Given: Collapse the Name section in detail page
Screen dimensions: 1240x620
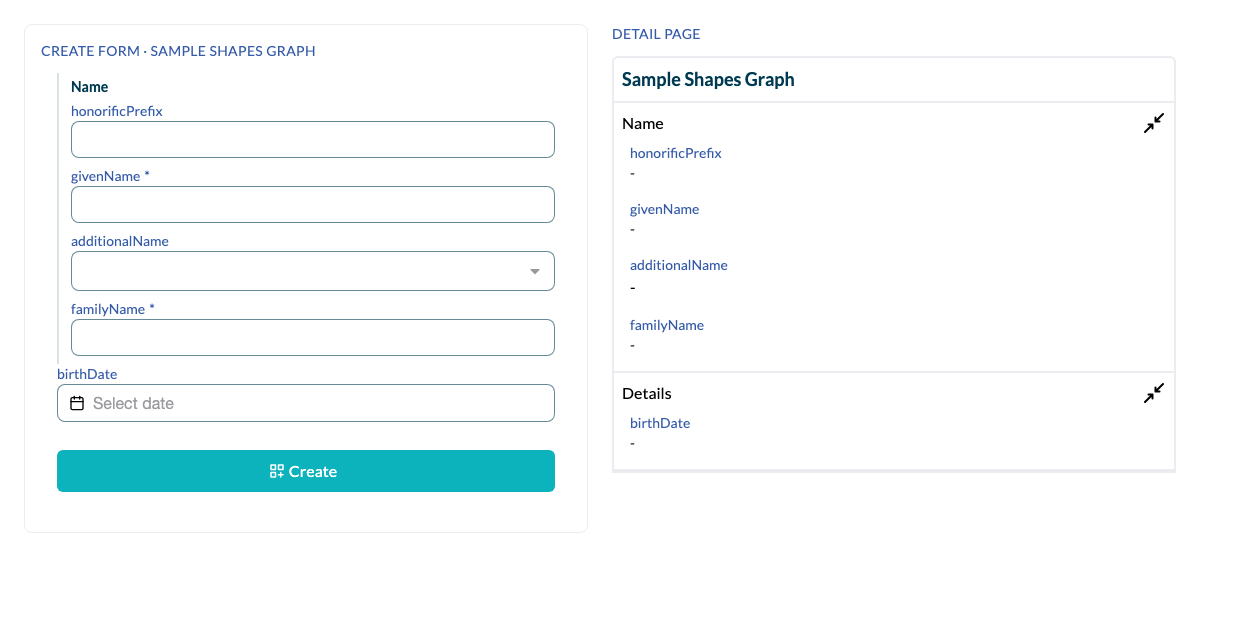Looking at the screenshot, I should [1154, 124].
